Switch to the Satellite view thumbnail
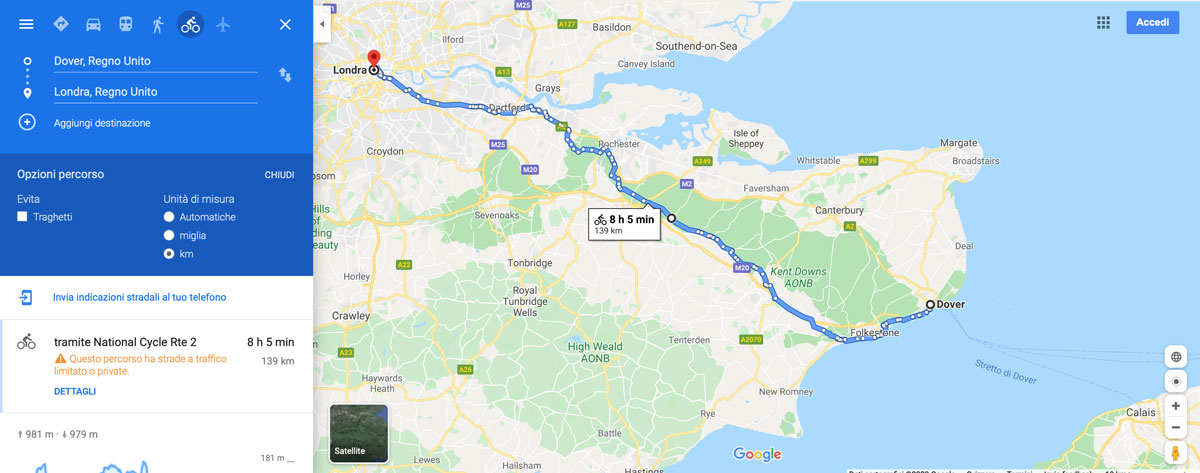 pyautogui.click(x=359, y=432)
